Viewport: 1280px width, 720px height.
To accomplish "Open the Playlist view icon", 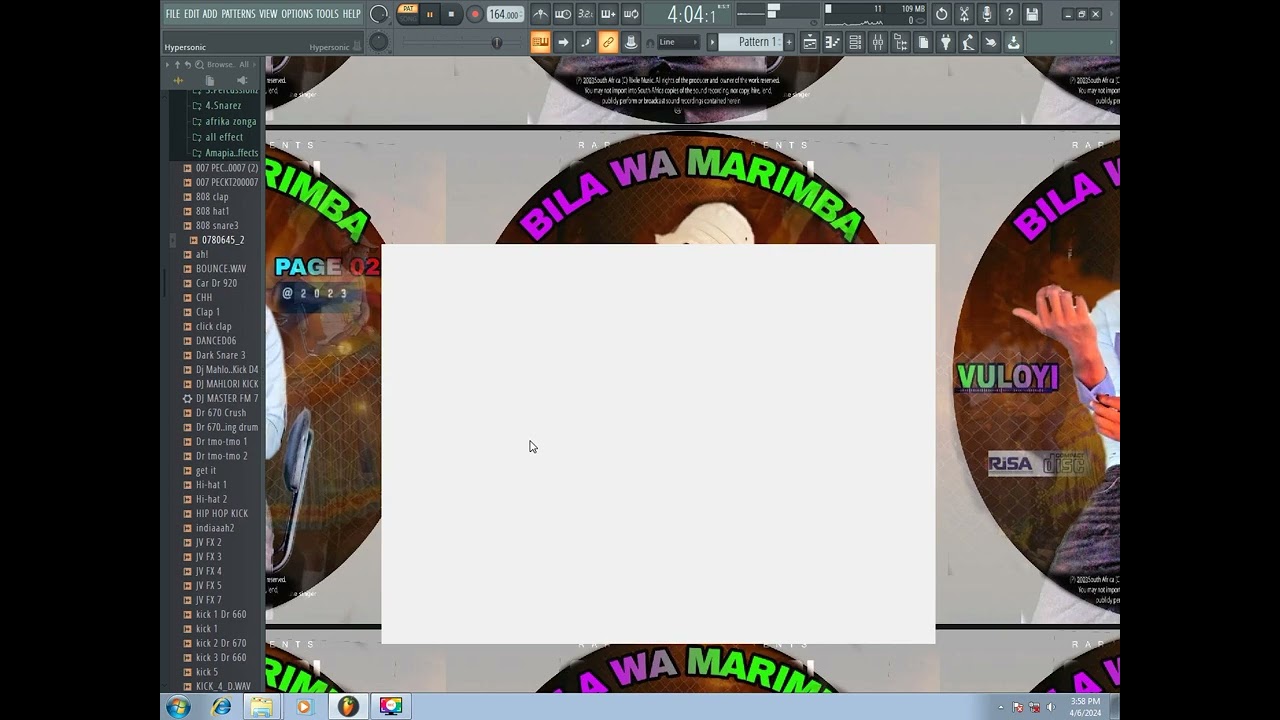I will [x=810, y=42].
